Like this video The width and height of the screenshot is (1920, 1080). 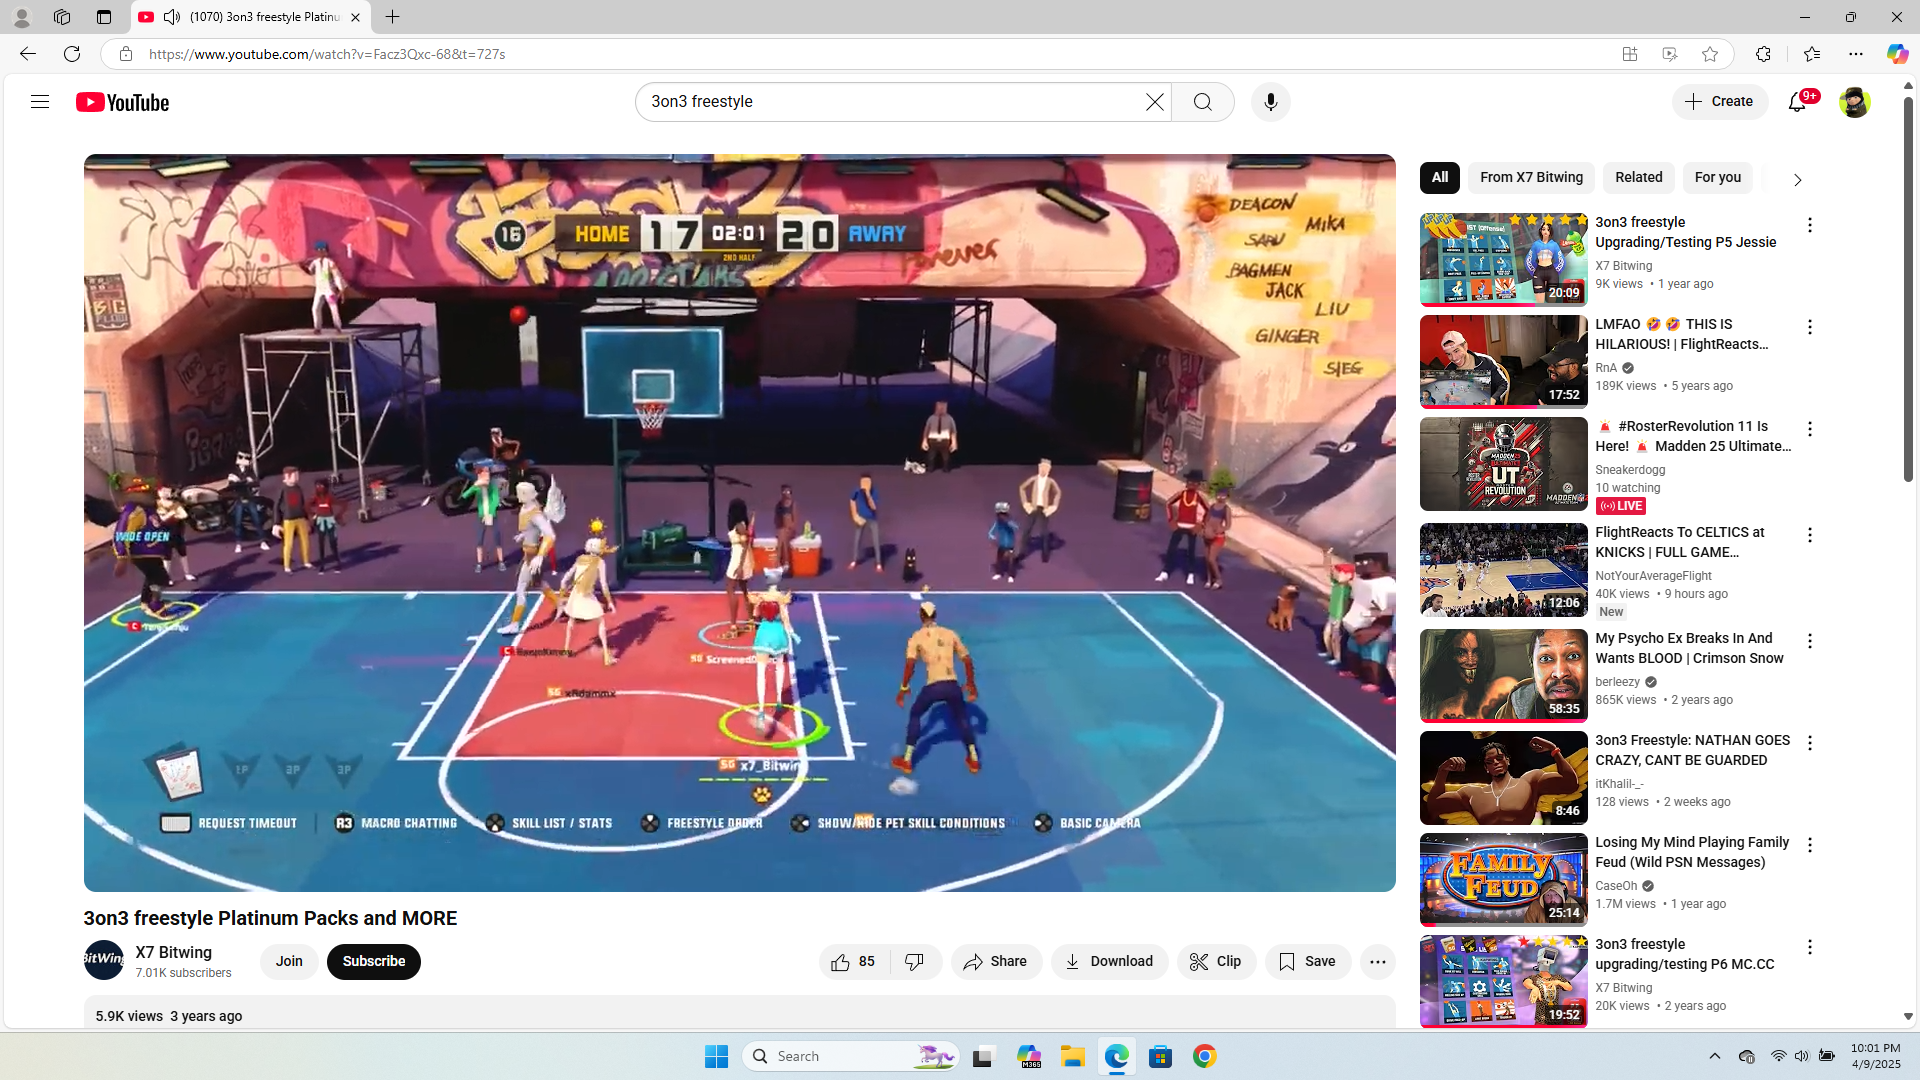click(x=854, y=962)
